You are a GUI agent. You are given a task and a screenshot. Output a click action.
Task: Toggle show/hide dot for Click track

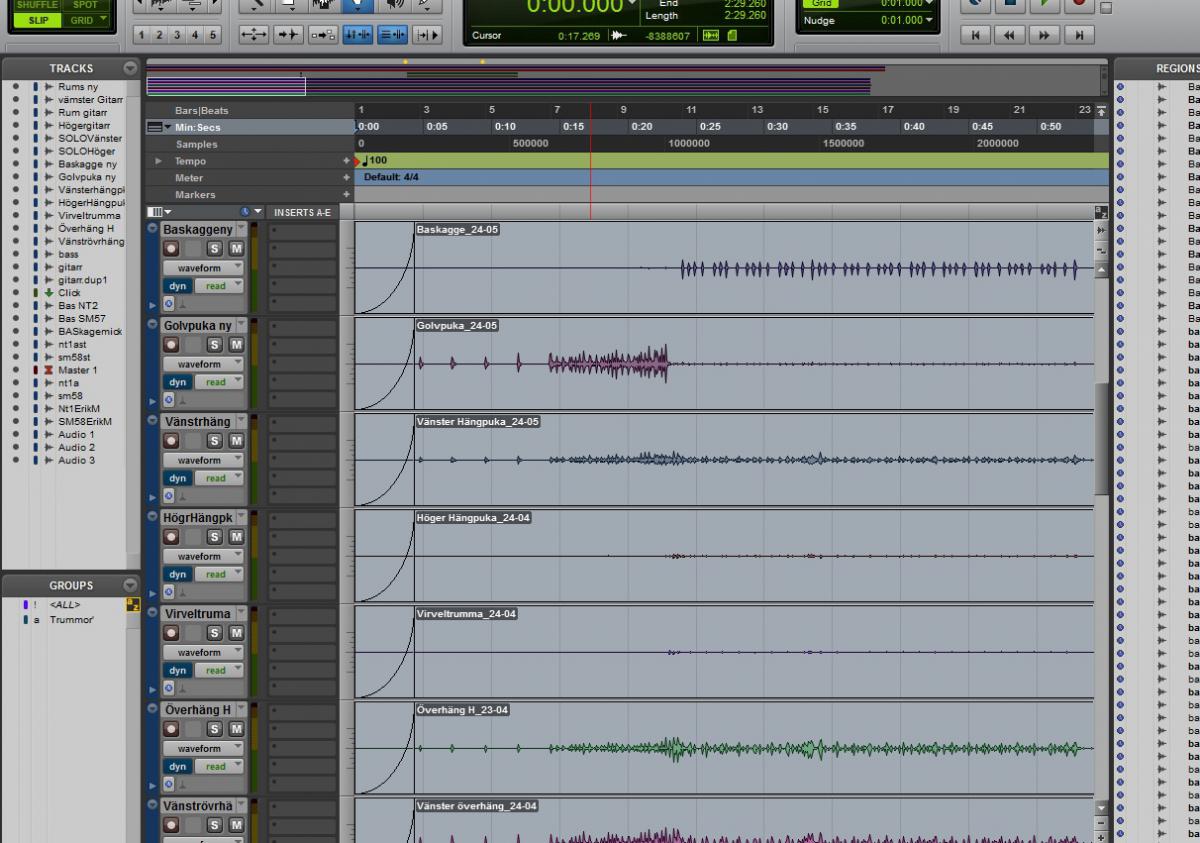(x=15, y=293)
